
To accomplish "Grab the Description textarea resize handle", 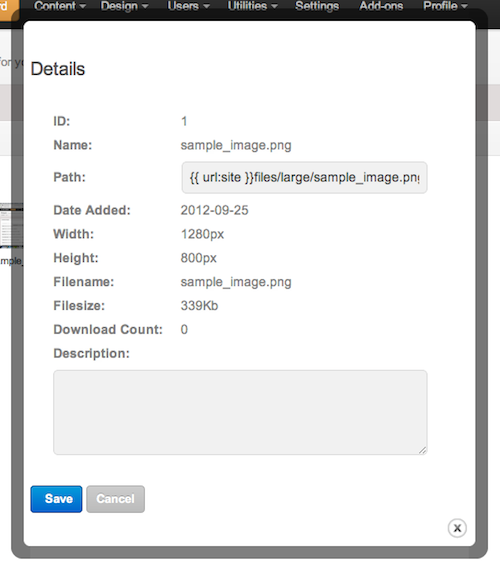I will click(x=422, y=450).
